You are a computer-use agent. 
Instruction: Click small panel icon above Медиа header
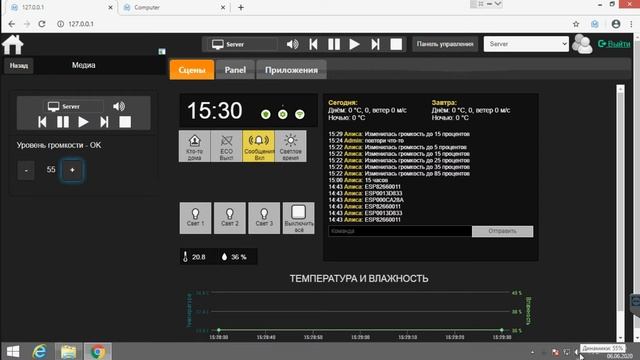[x=162, y=51]
